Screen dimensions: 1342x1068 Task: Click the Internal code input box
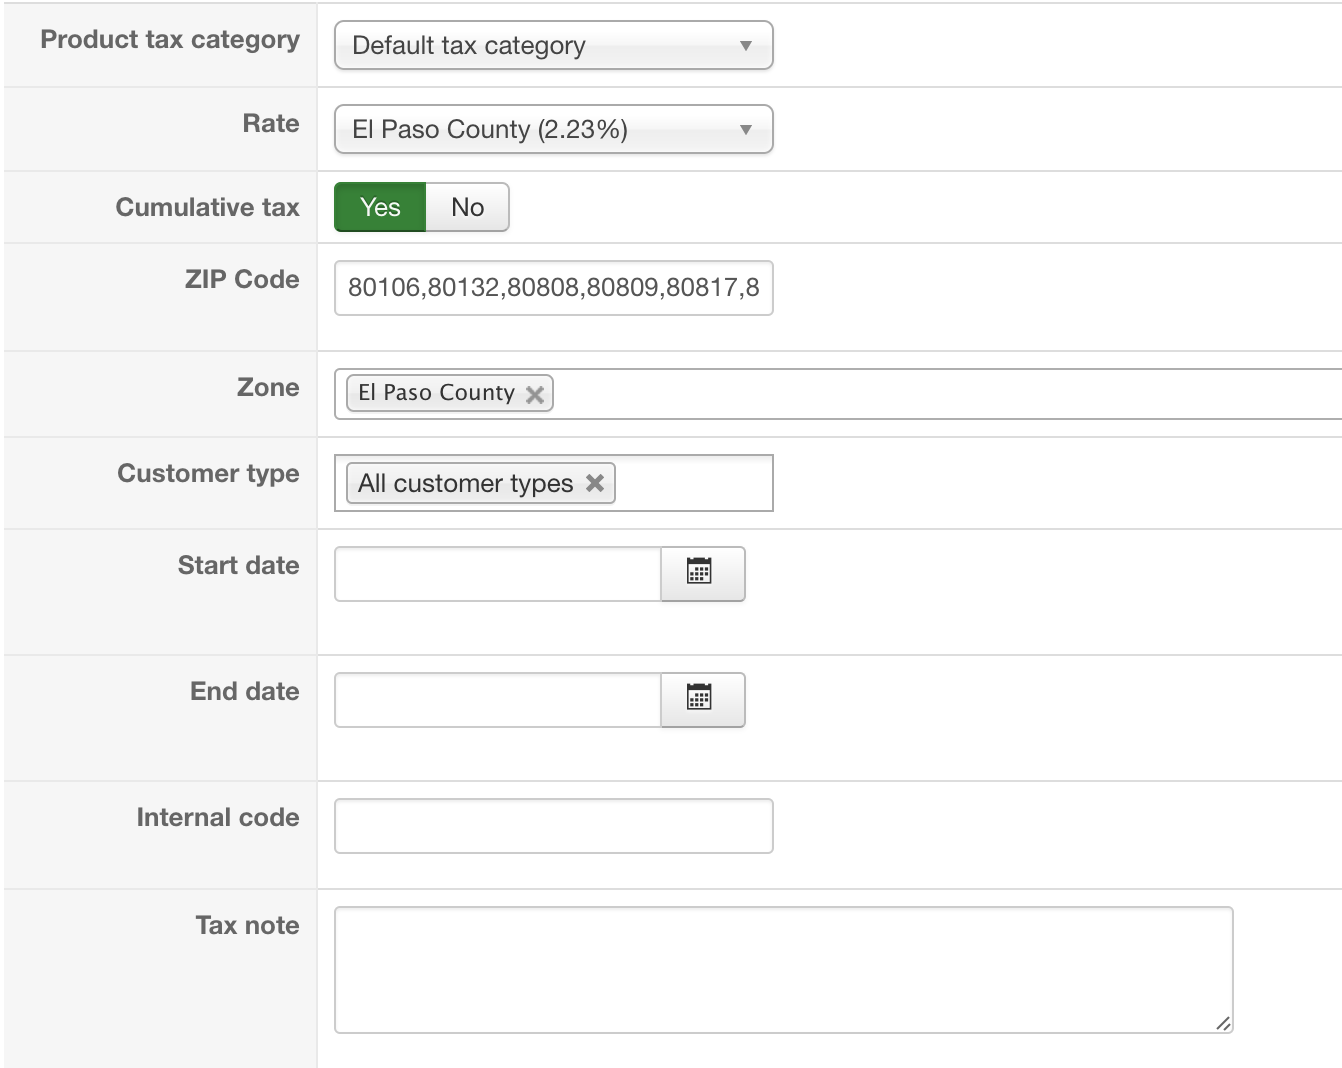click(x=552, y=826)
